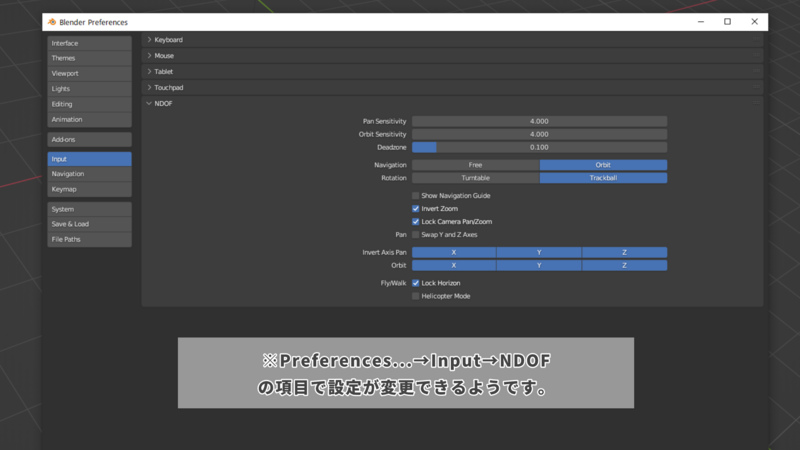Minimize the Blender Preferences window
The height and width of the screenshot is (450, 800).
coord(701,22)
